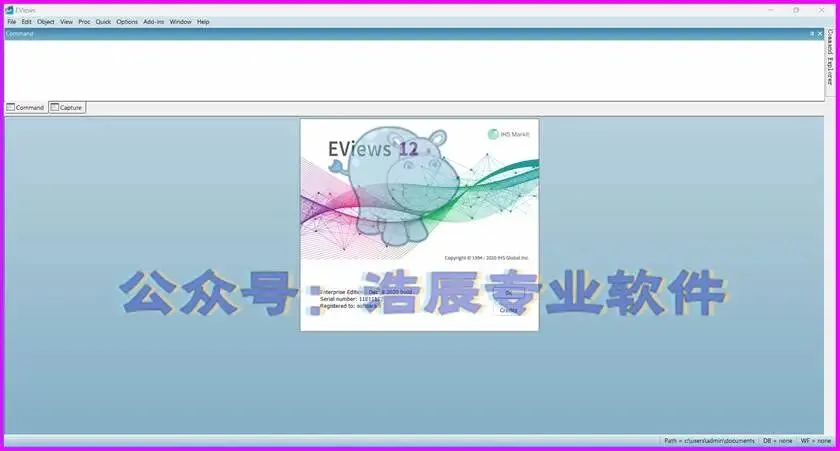Open the File menu
The height and width of the screenshot is (451, 840).
click(x=11, y=22)
